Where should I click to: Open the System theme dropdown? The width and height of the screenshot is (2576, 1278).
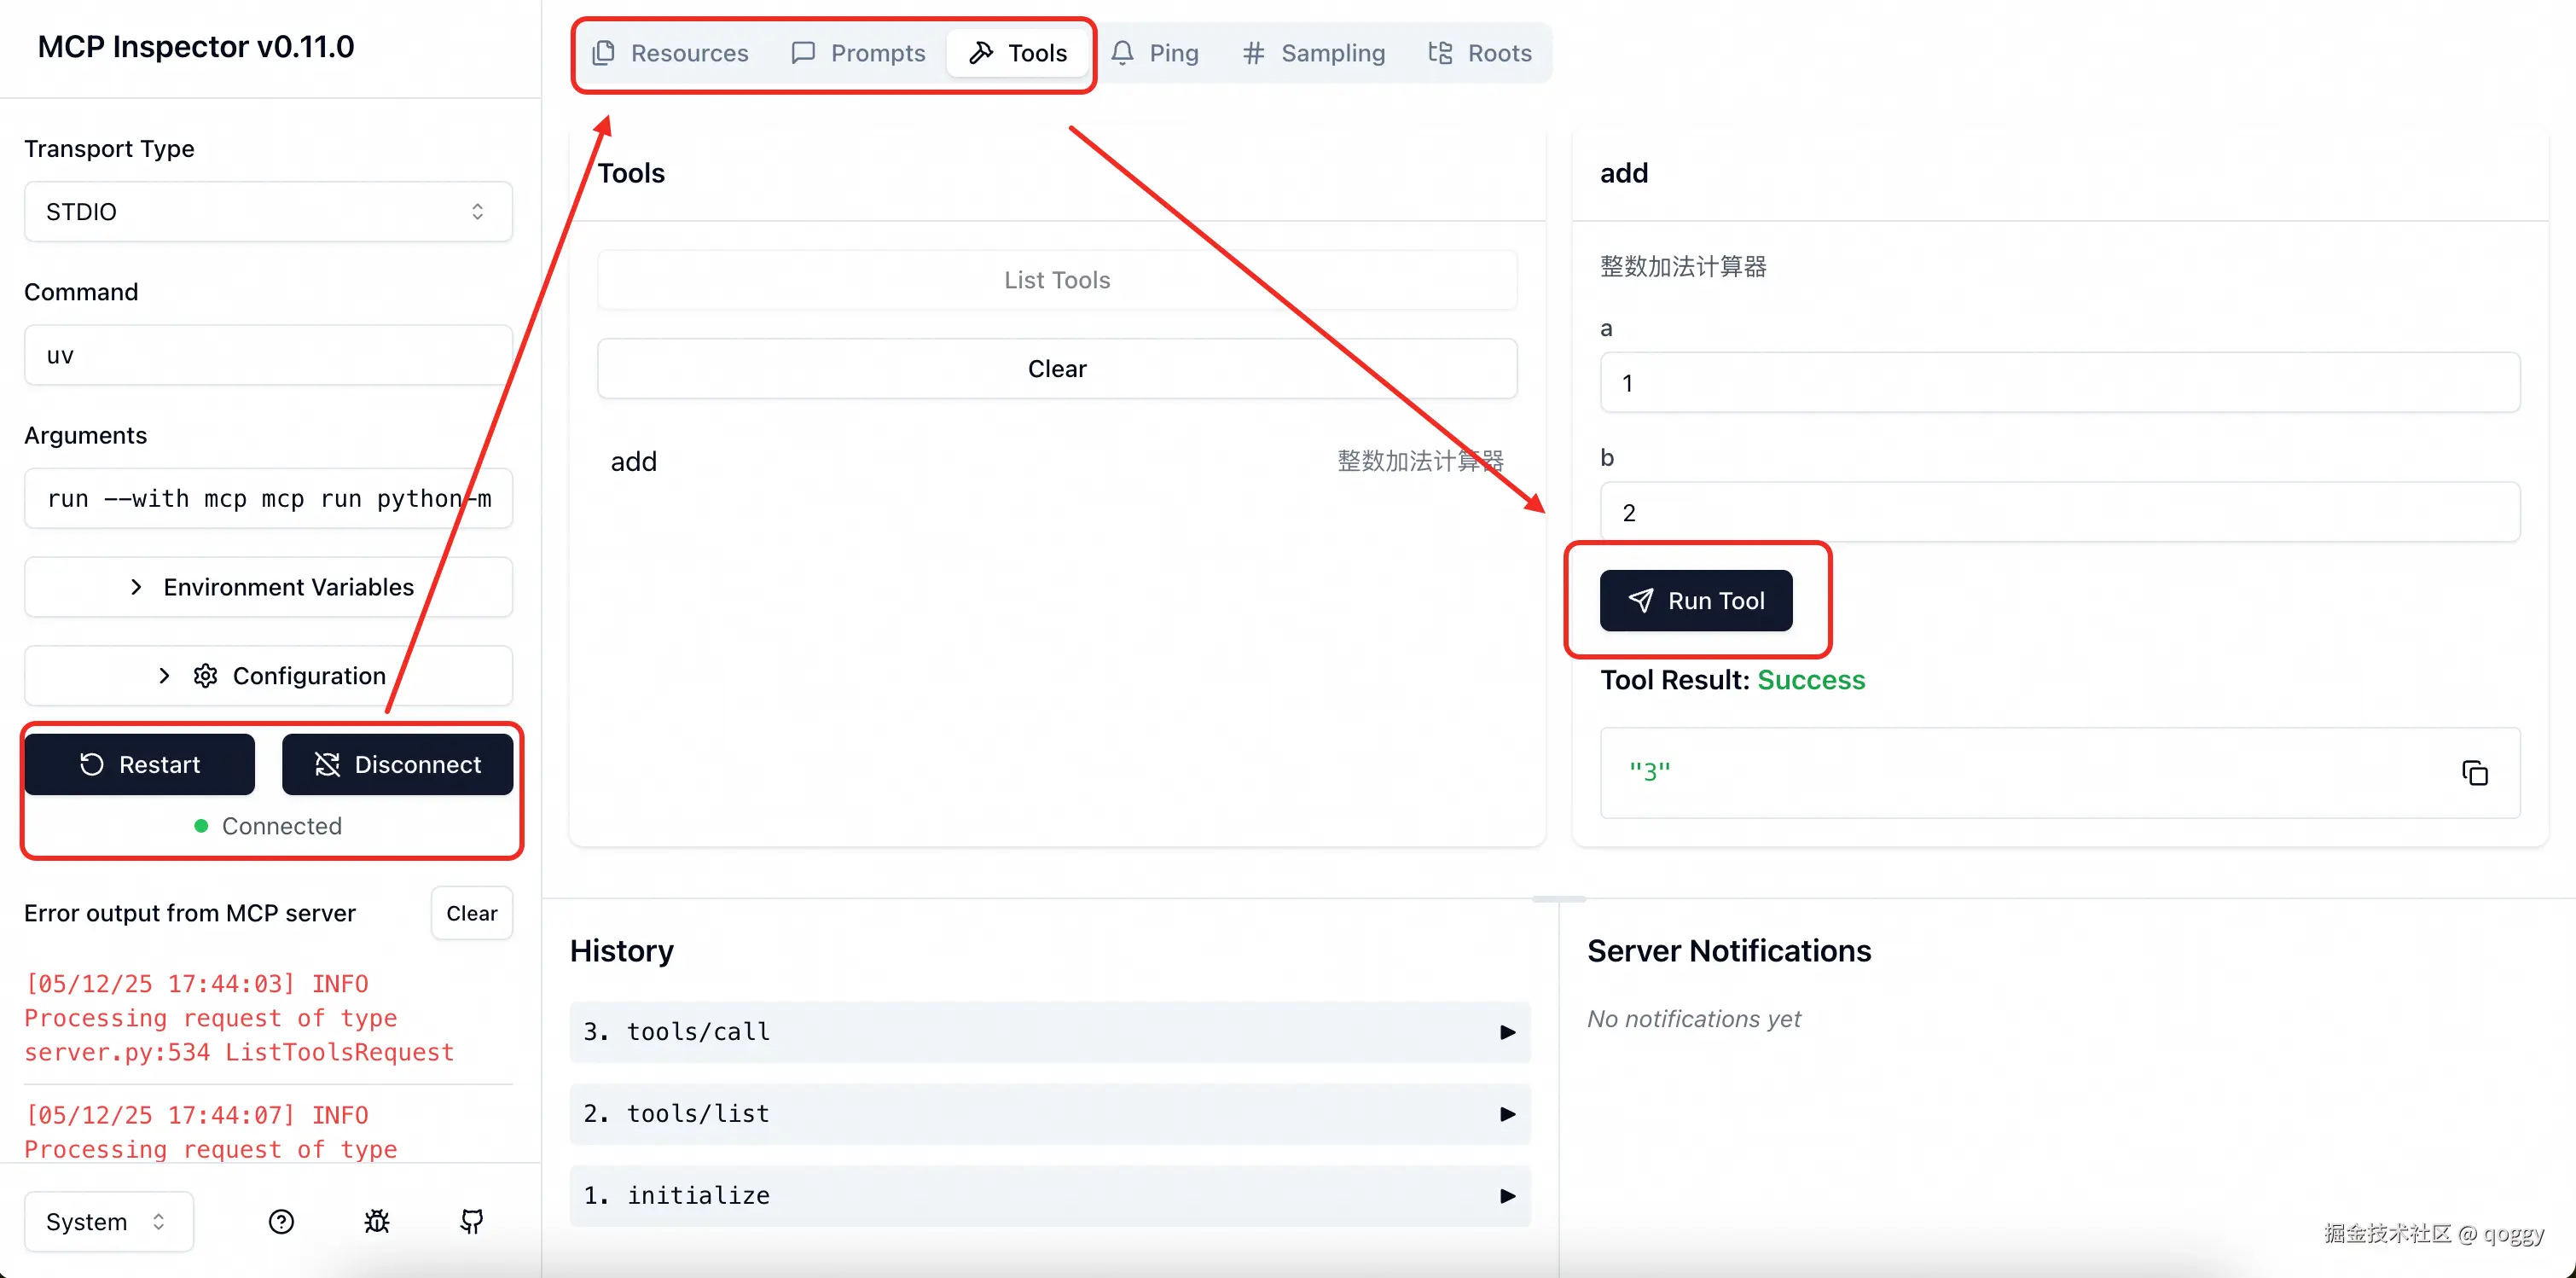tap(108, 1221)
